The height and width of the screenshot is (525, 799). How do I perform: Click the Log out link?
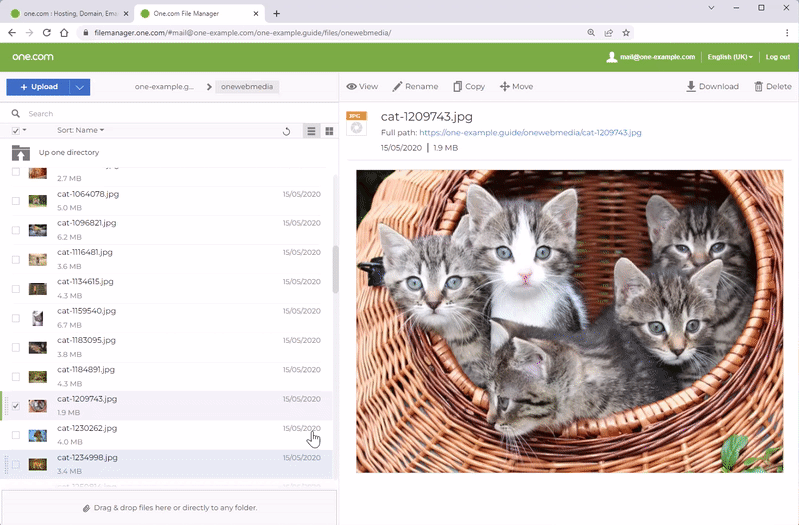[777, 57]
